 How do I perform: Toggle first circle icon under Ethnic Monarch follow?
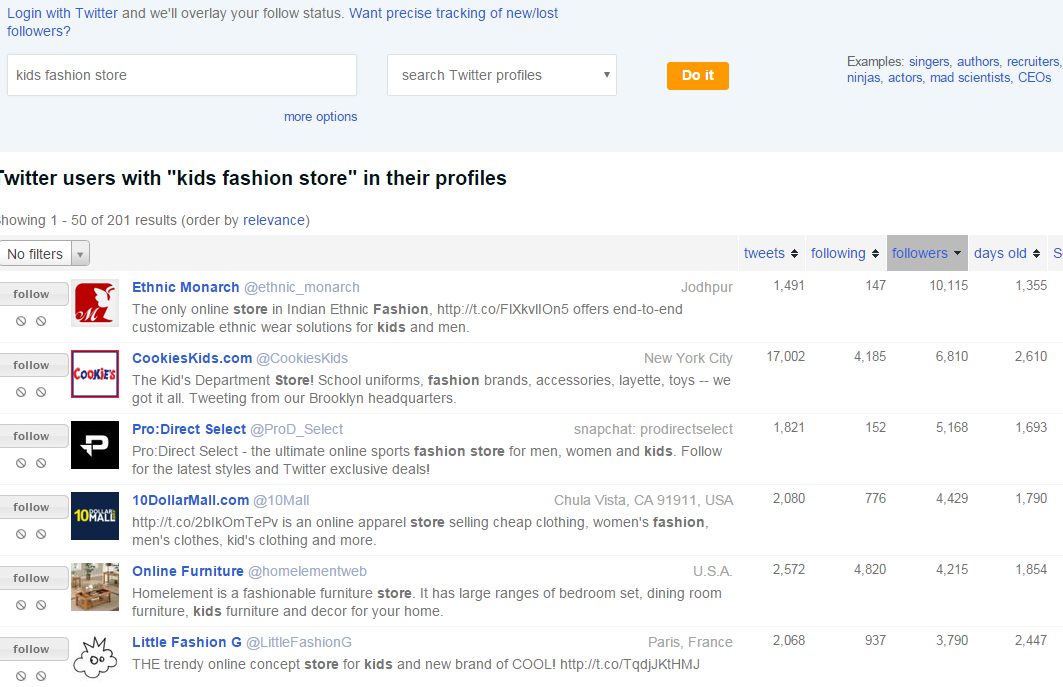click(21, 321)
